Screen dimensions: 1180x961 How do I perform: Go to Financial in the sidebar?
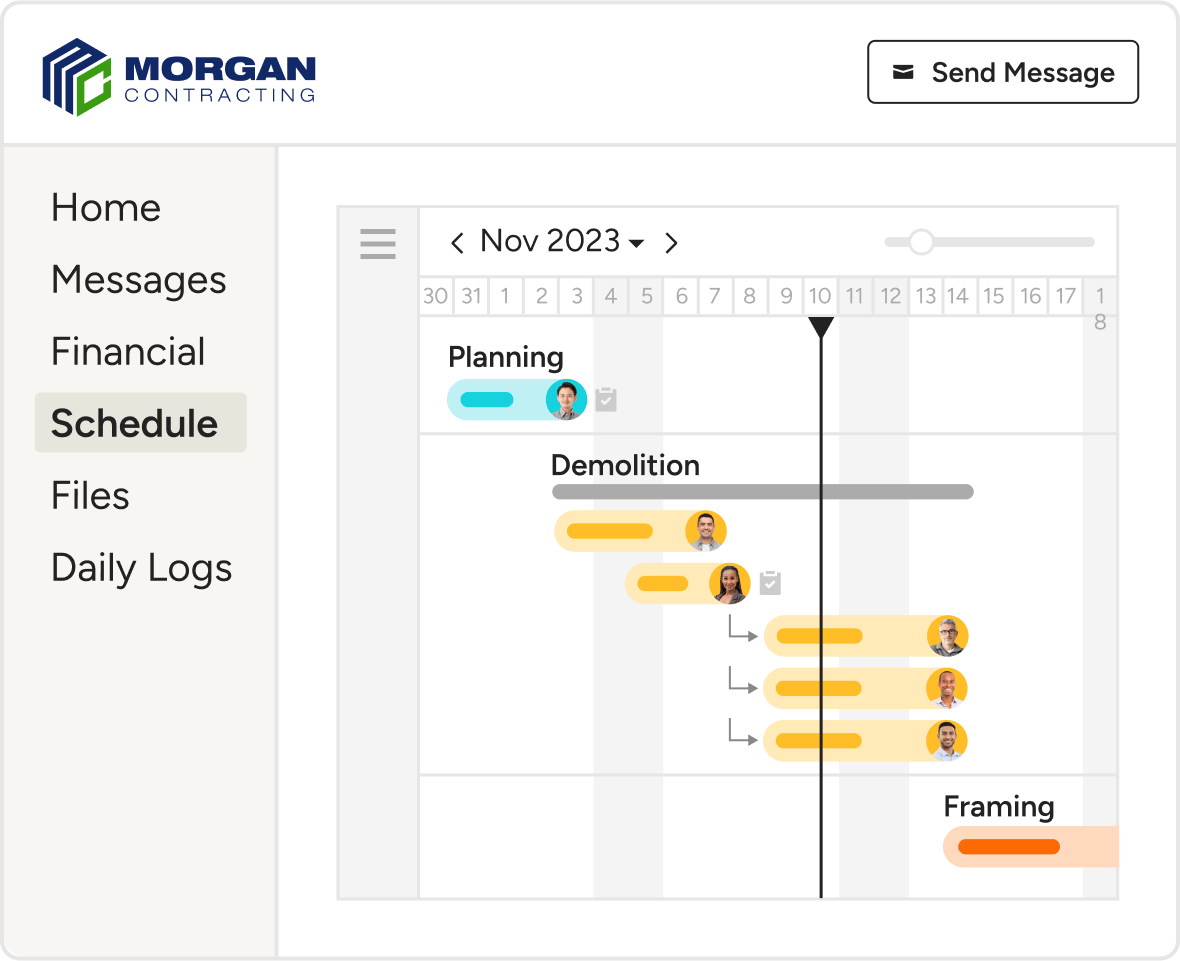tap(128, 351)
